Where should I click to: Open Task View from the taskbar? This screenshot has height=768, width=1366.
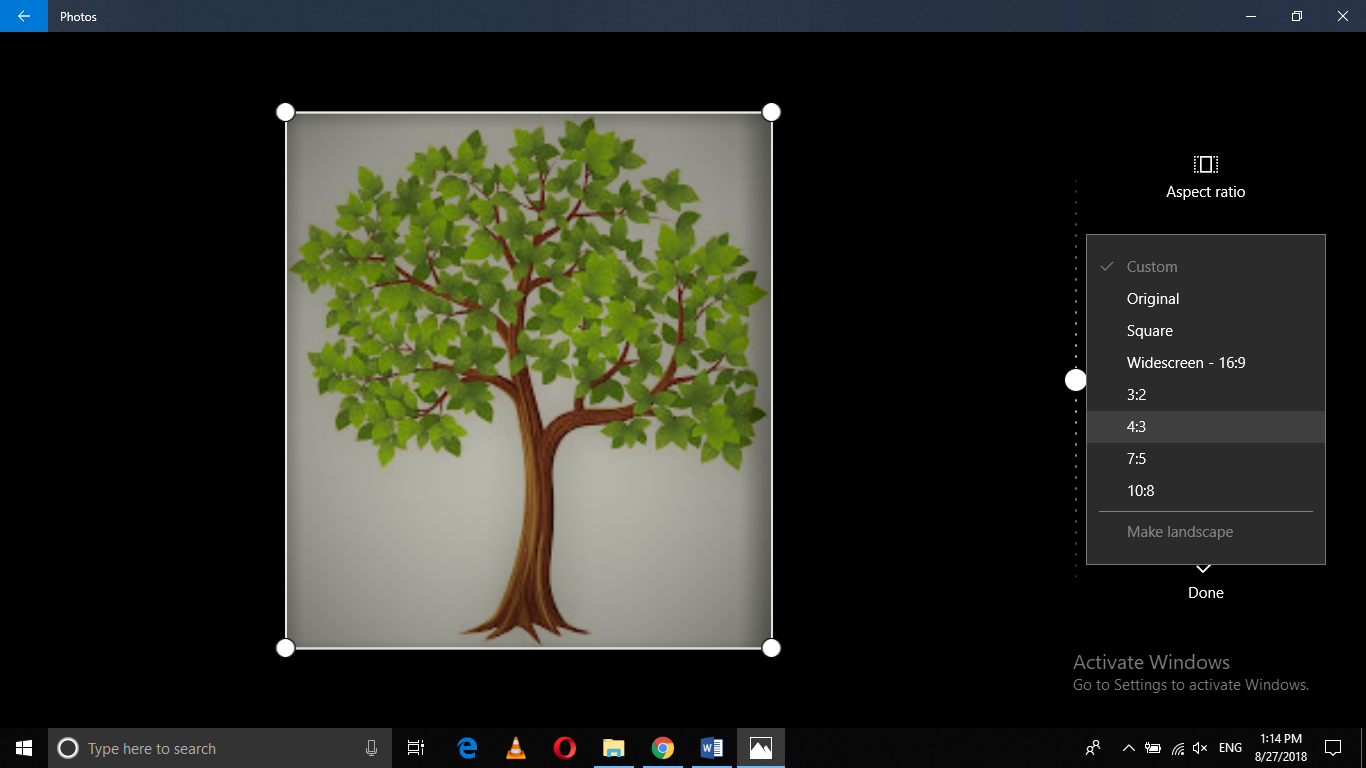pos(415,747)
